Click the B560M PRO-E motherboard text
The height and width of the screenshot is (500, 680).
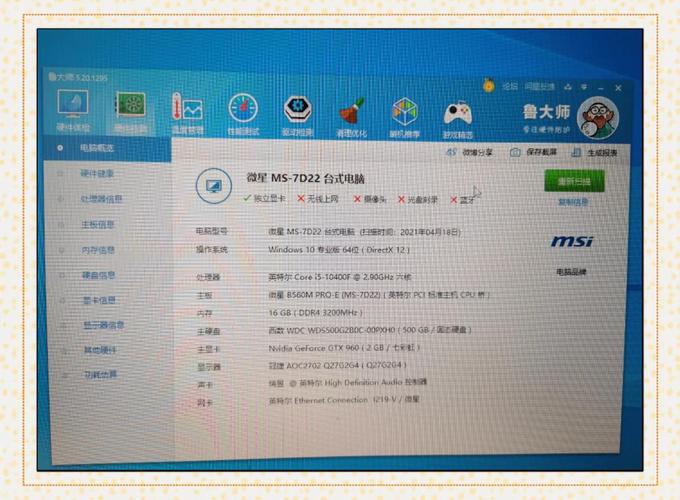(379, 295)
